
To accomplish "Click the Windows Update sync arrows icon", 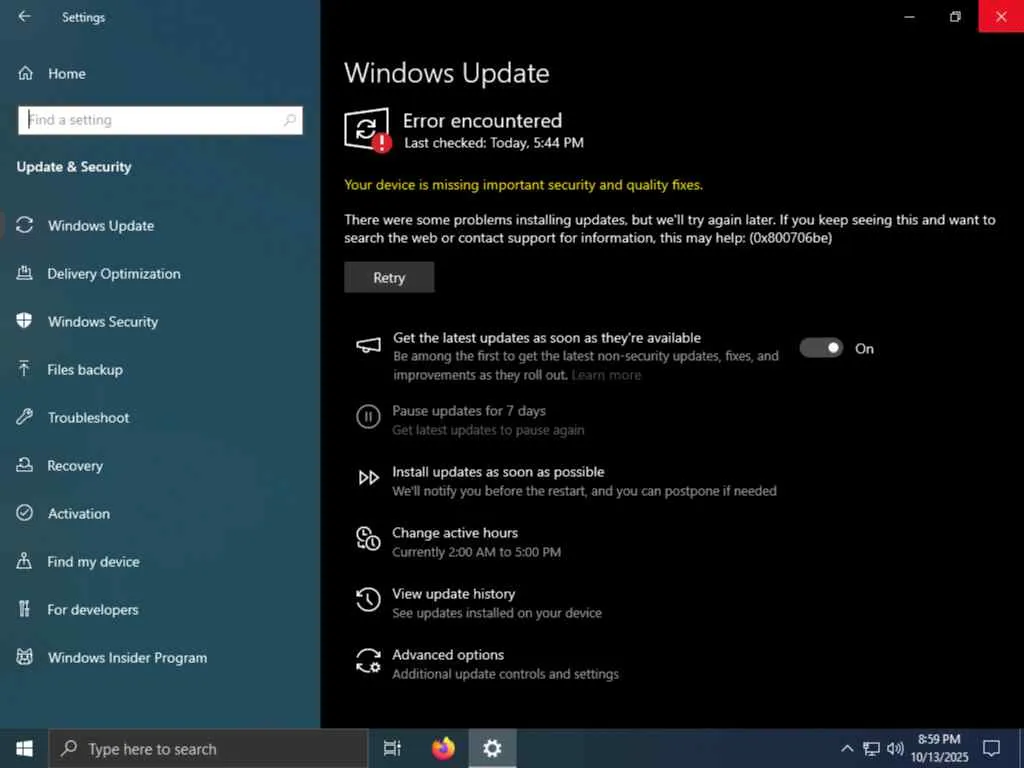I will [25, 225].
